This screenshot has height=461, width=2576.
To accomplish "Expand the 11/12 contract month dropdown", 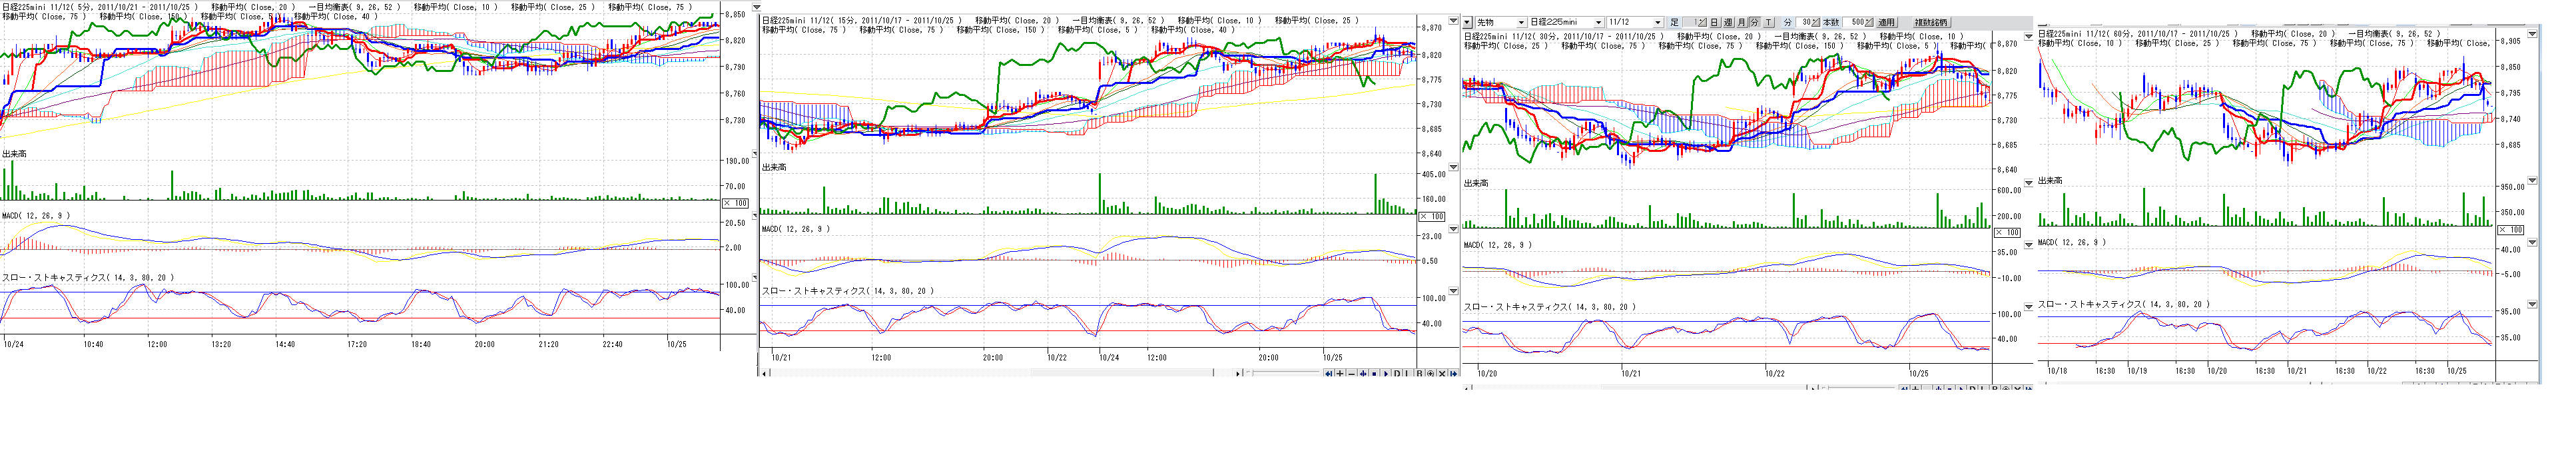I will click(x=1657, y=22).
